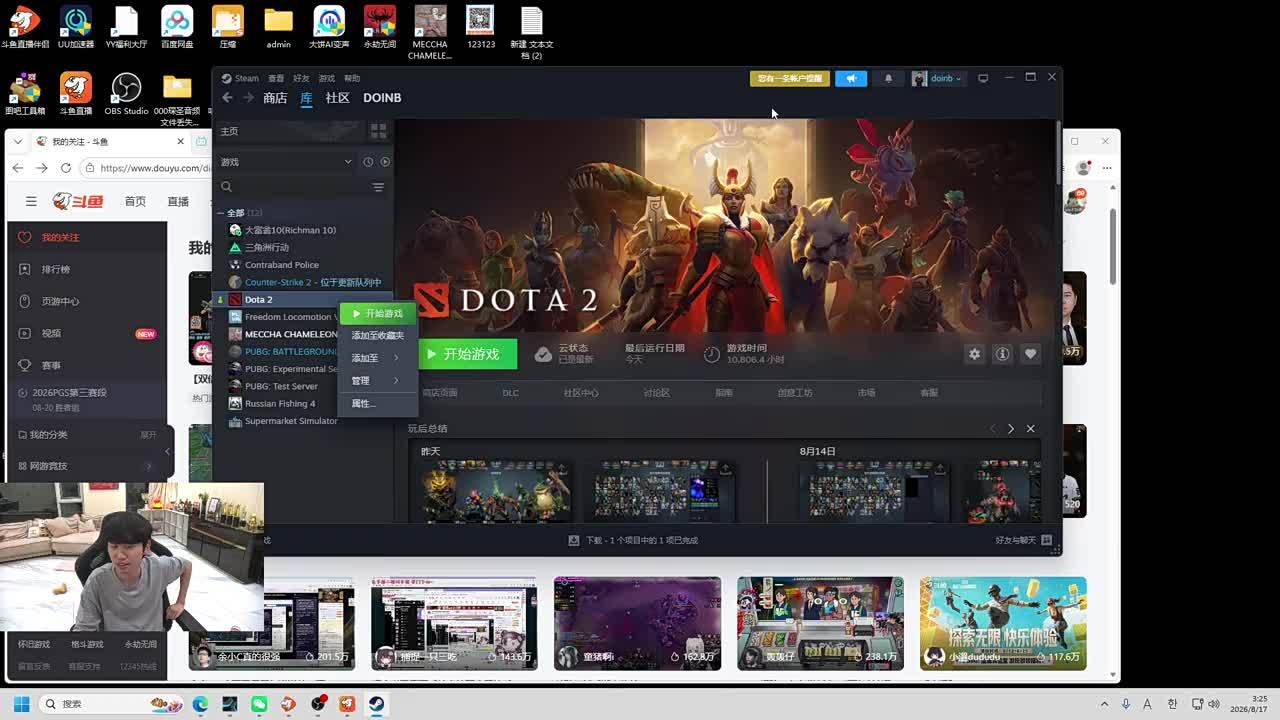Select Russian Fishing 4 in library
The image size is (1280, 720).
[280, 403]
